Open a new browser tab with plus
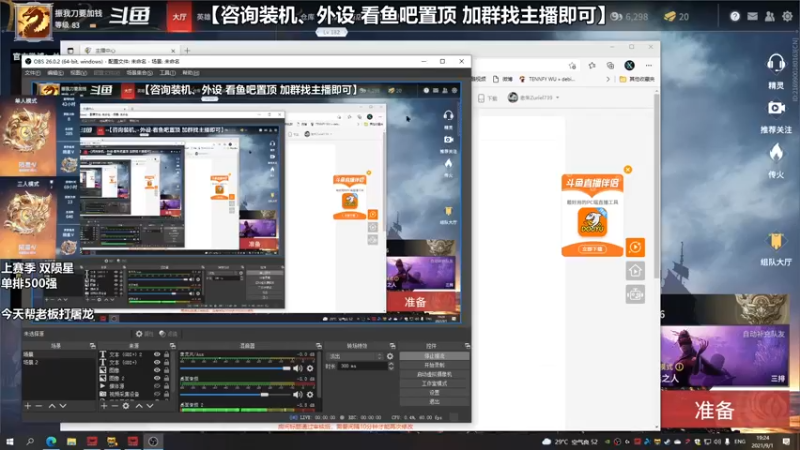This screenshot has width=800, height=450. [187, 51]
